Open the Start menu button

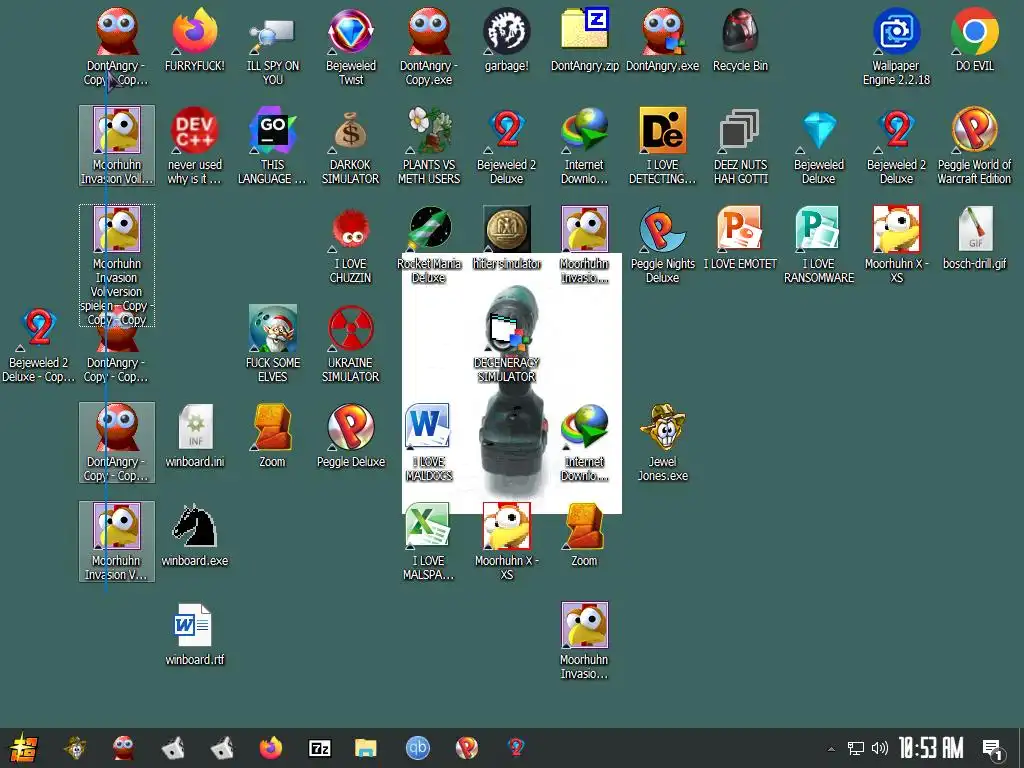pos(23,748)
